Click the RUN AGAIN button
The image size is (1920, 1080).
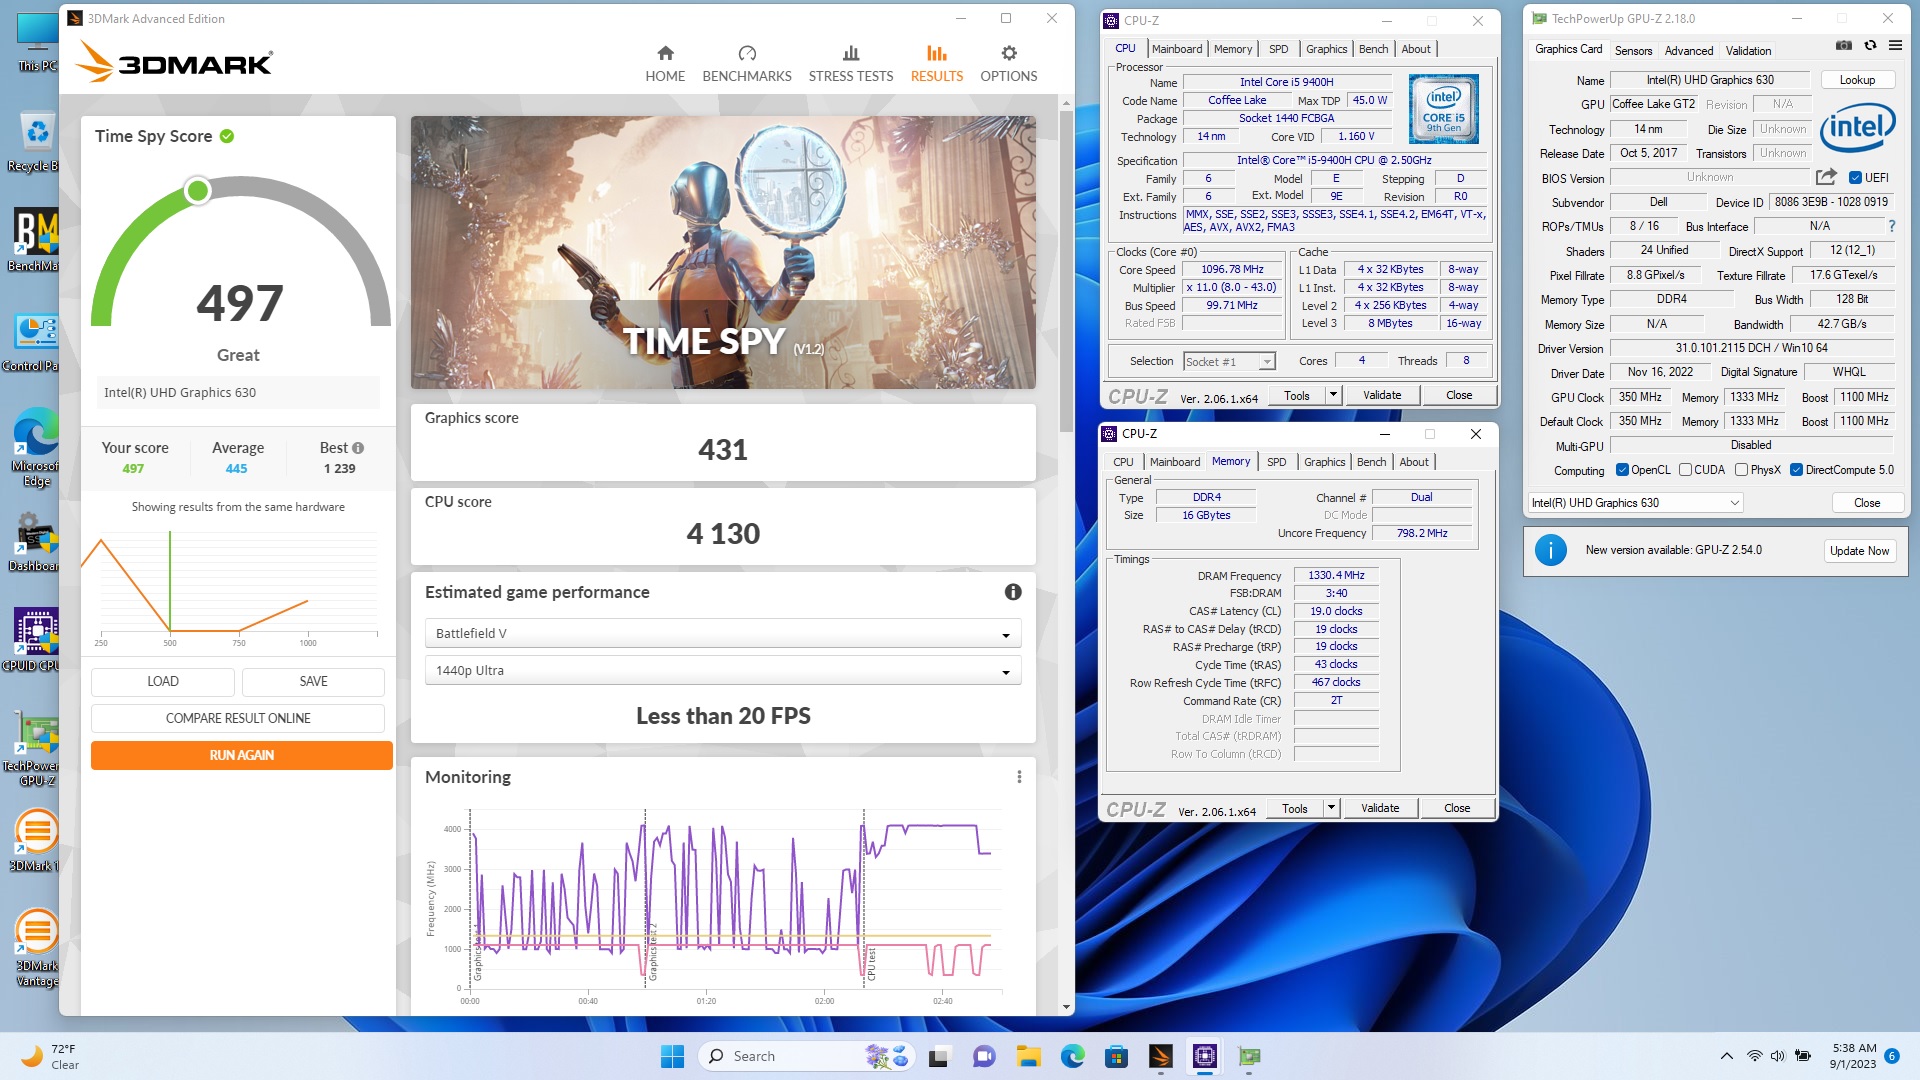coord(241,755)
